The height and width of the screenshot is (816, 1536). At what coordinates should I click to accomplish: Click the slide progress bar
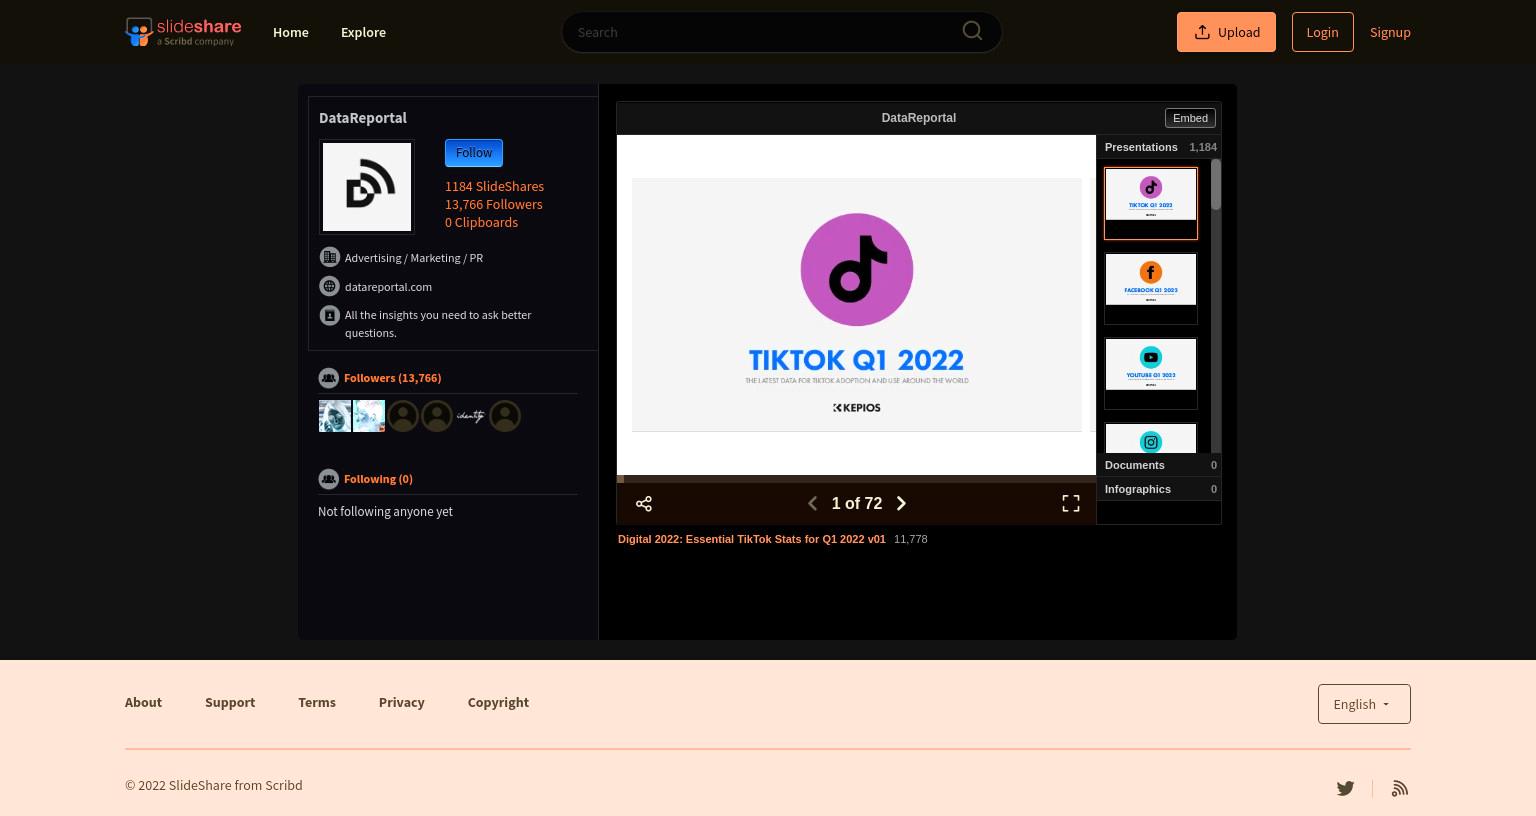(856, 479)
